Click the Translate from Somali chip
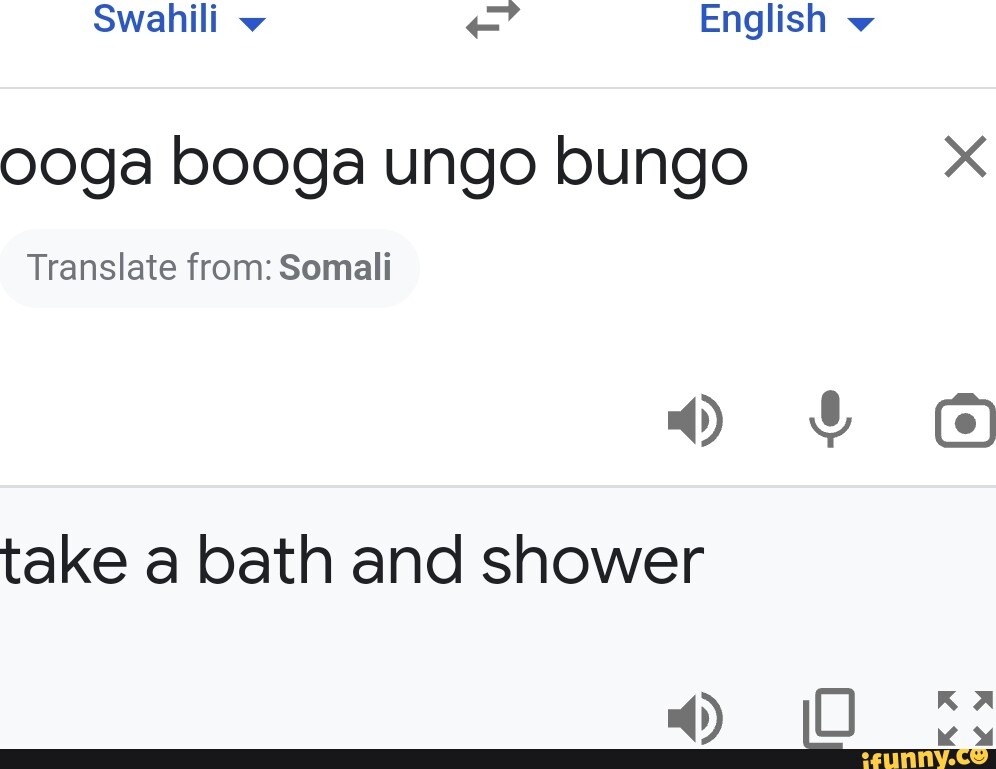996x769 pixels. pos(209,267)
